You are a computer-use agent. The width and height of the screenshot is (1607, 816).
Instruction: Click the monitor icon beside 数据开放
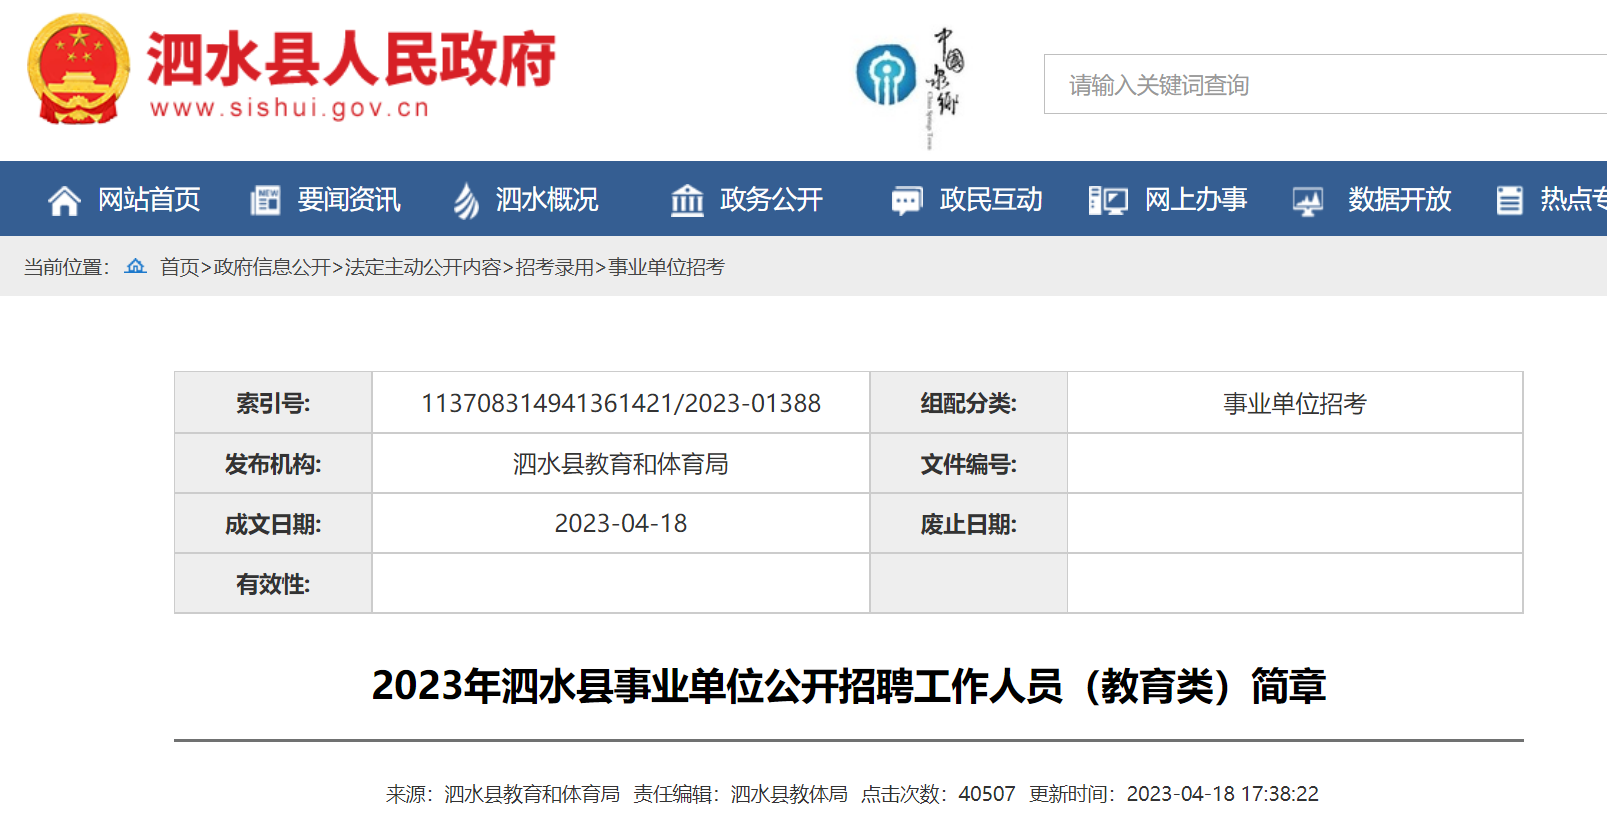pos(1307,201)
